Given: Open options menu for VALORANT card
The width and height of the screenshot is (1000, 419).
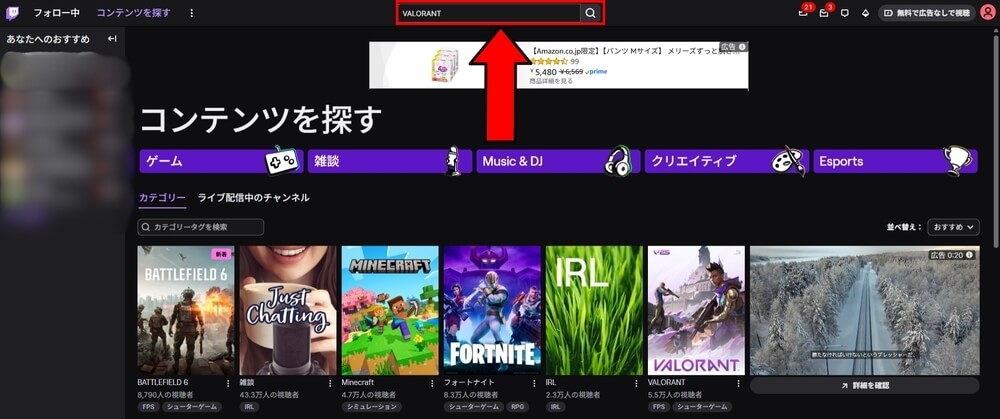Looking at the screenshot, I should (x=738, y=383).
